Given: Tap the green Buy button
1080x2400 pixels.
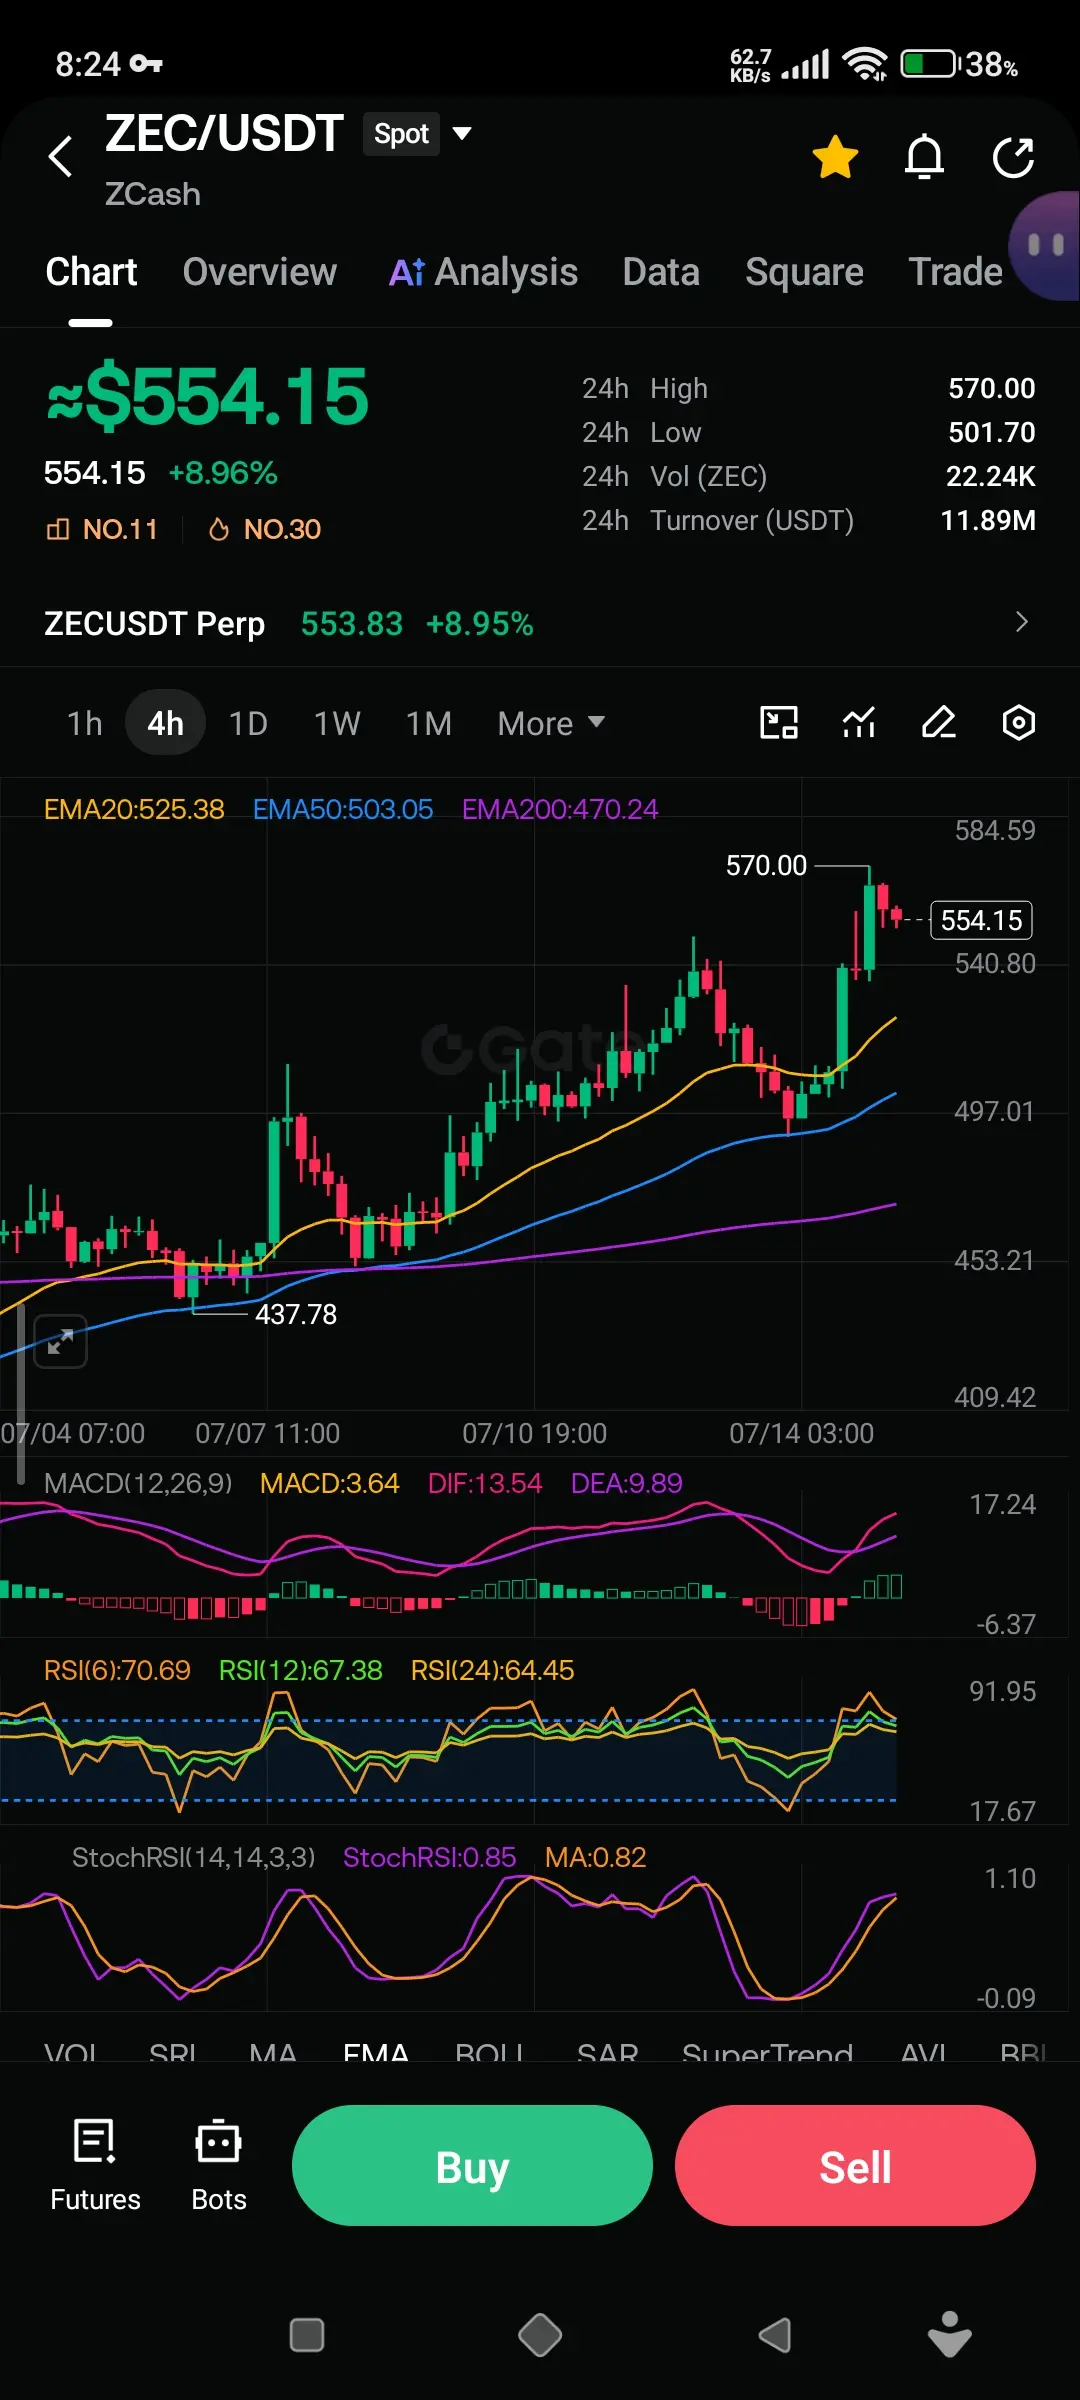Looking at the screenshot, I should [472, 2167].
